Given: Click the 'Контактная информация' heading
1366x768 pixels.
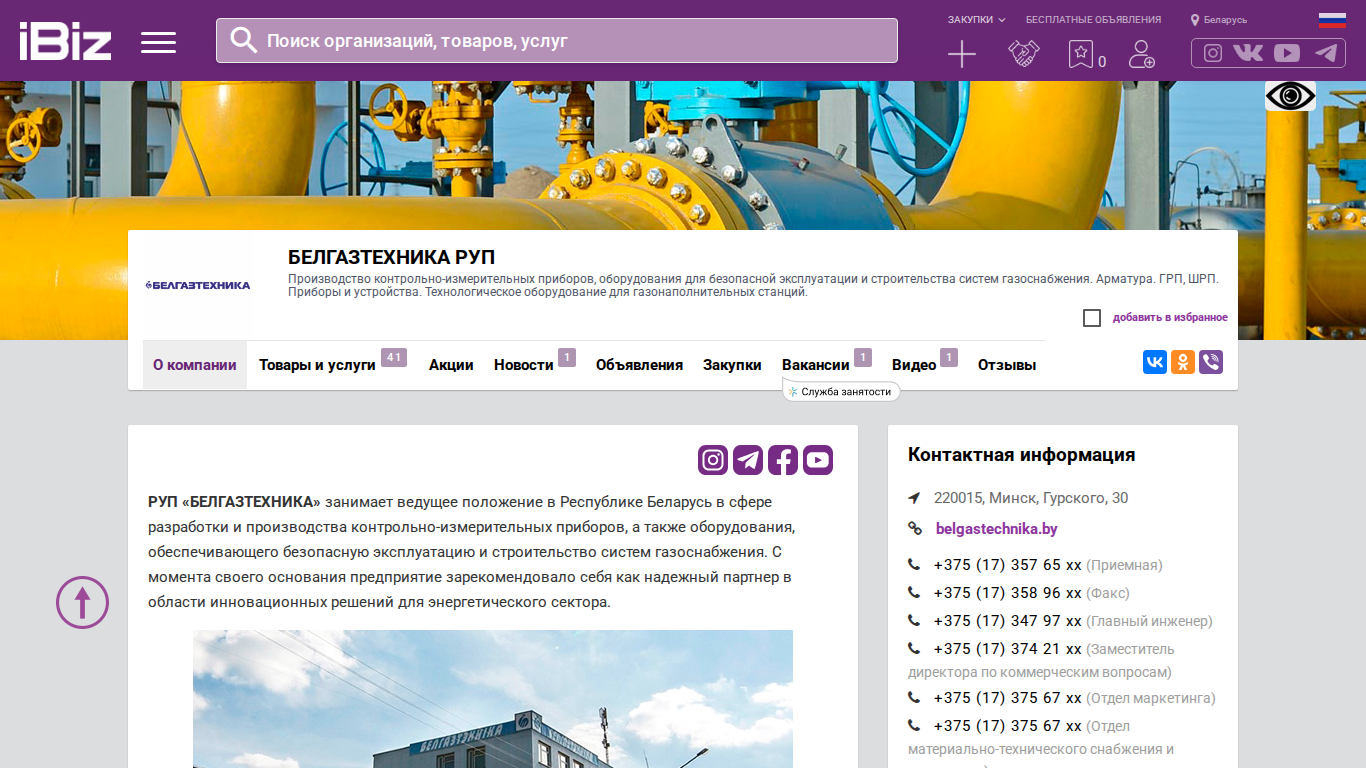Looking at the screenshot, I should [1021, 455].
